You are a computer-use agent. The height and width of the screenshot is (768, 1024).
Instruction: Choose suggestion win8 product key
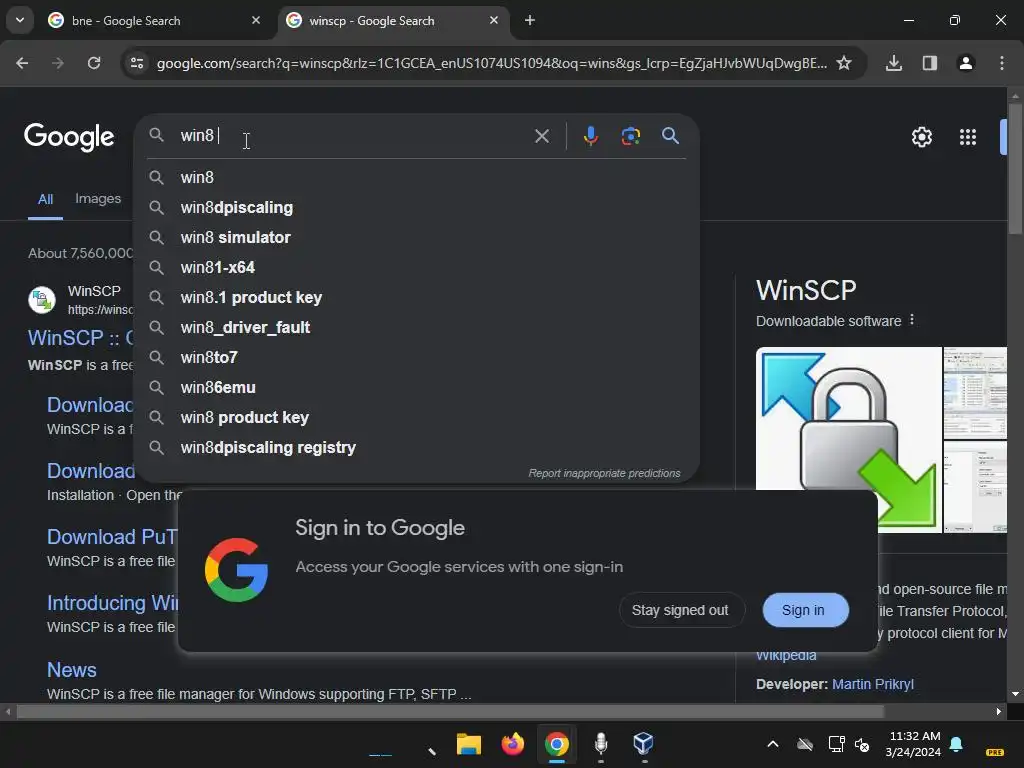(x=416, y=417)
